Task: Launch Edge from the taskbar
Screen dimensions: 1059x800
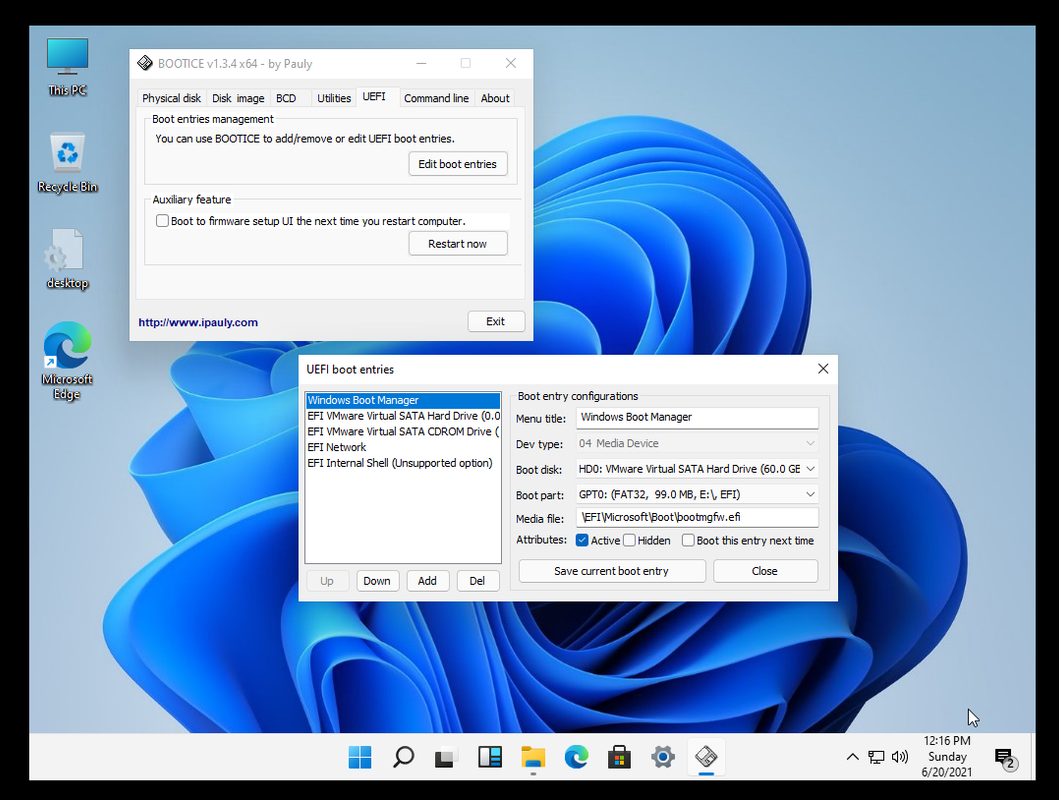Action: [576, 757]
